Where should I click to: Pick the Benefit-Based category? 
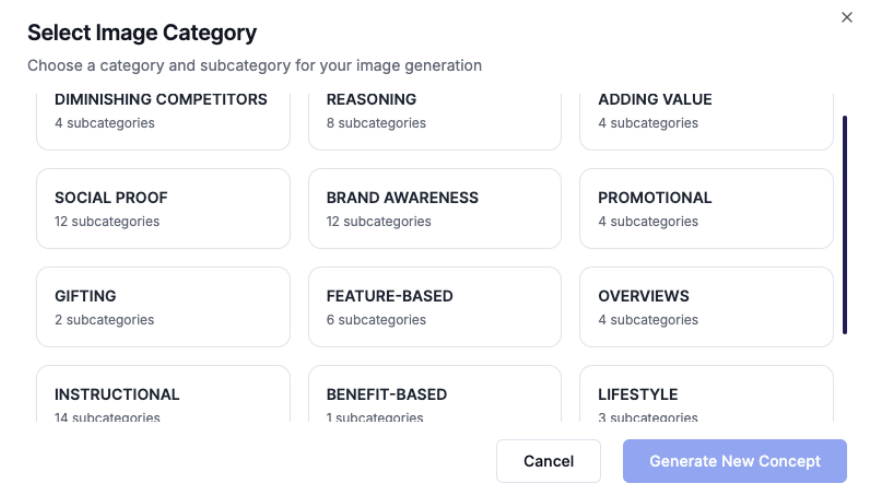click(434, 395)
